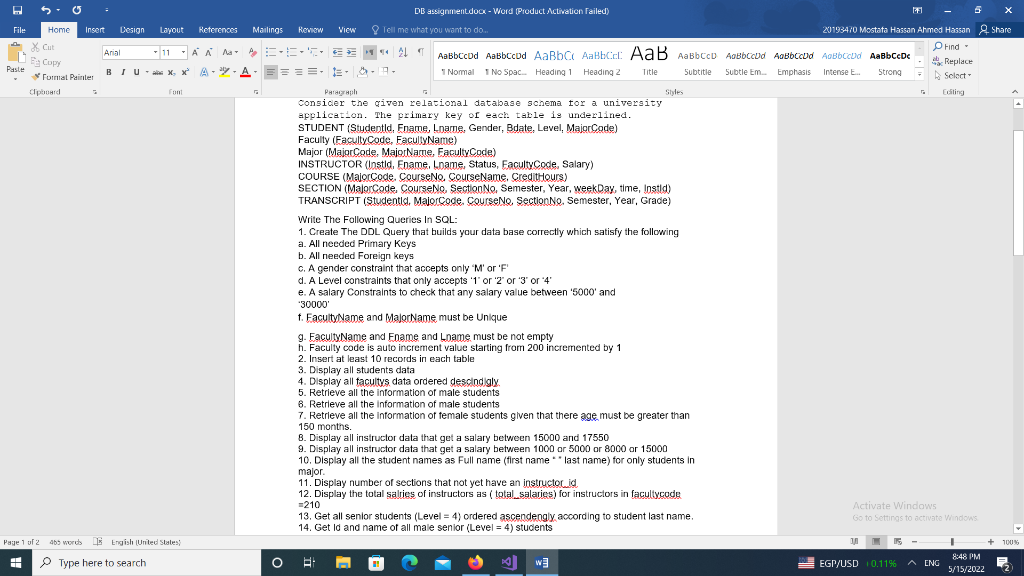Toggle show/hide paragraph marks
This screenshot has height=576, width=1024.
[421, 51]
